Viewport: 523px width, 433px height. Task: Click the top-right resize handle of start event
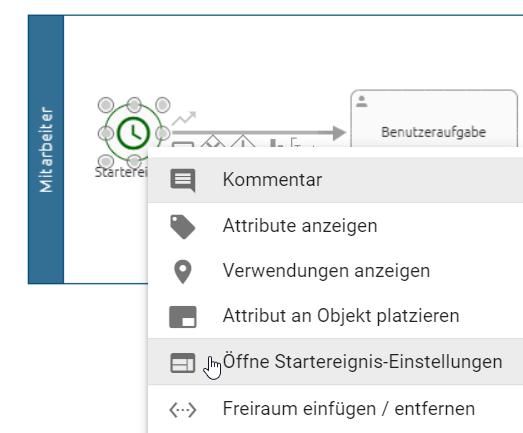[x=163, y=105]
